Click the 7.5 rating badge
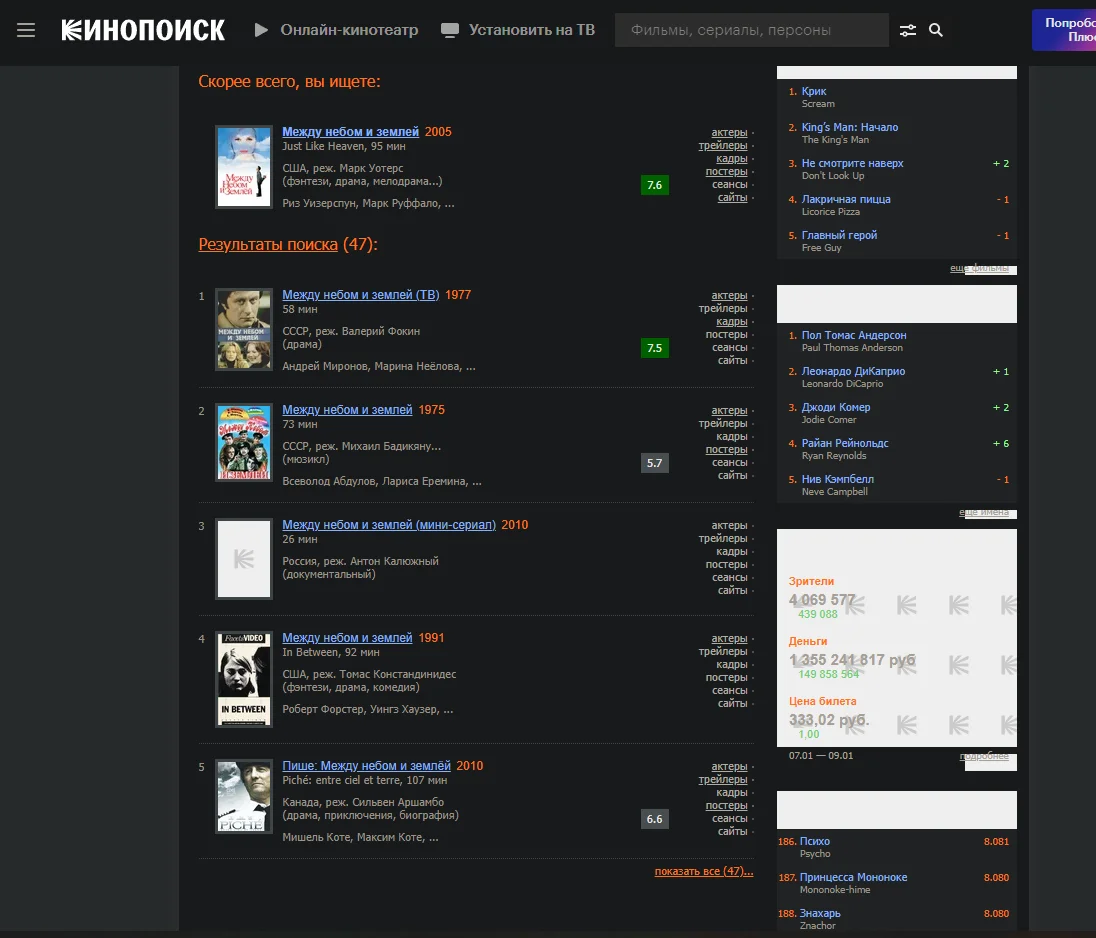The image size is (1096, 938). click(x=654, y=348)
